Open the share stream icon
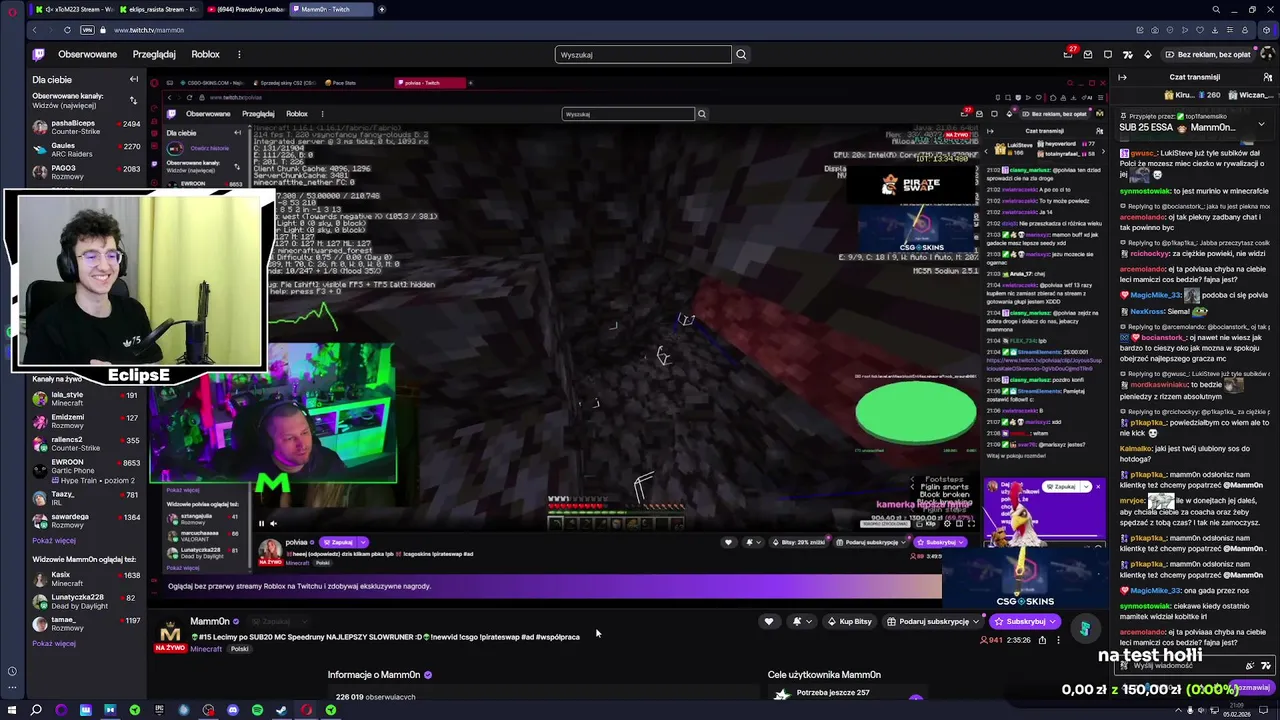This screenshot has width=1280, height=720. [x=1042, y=640]
